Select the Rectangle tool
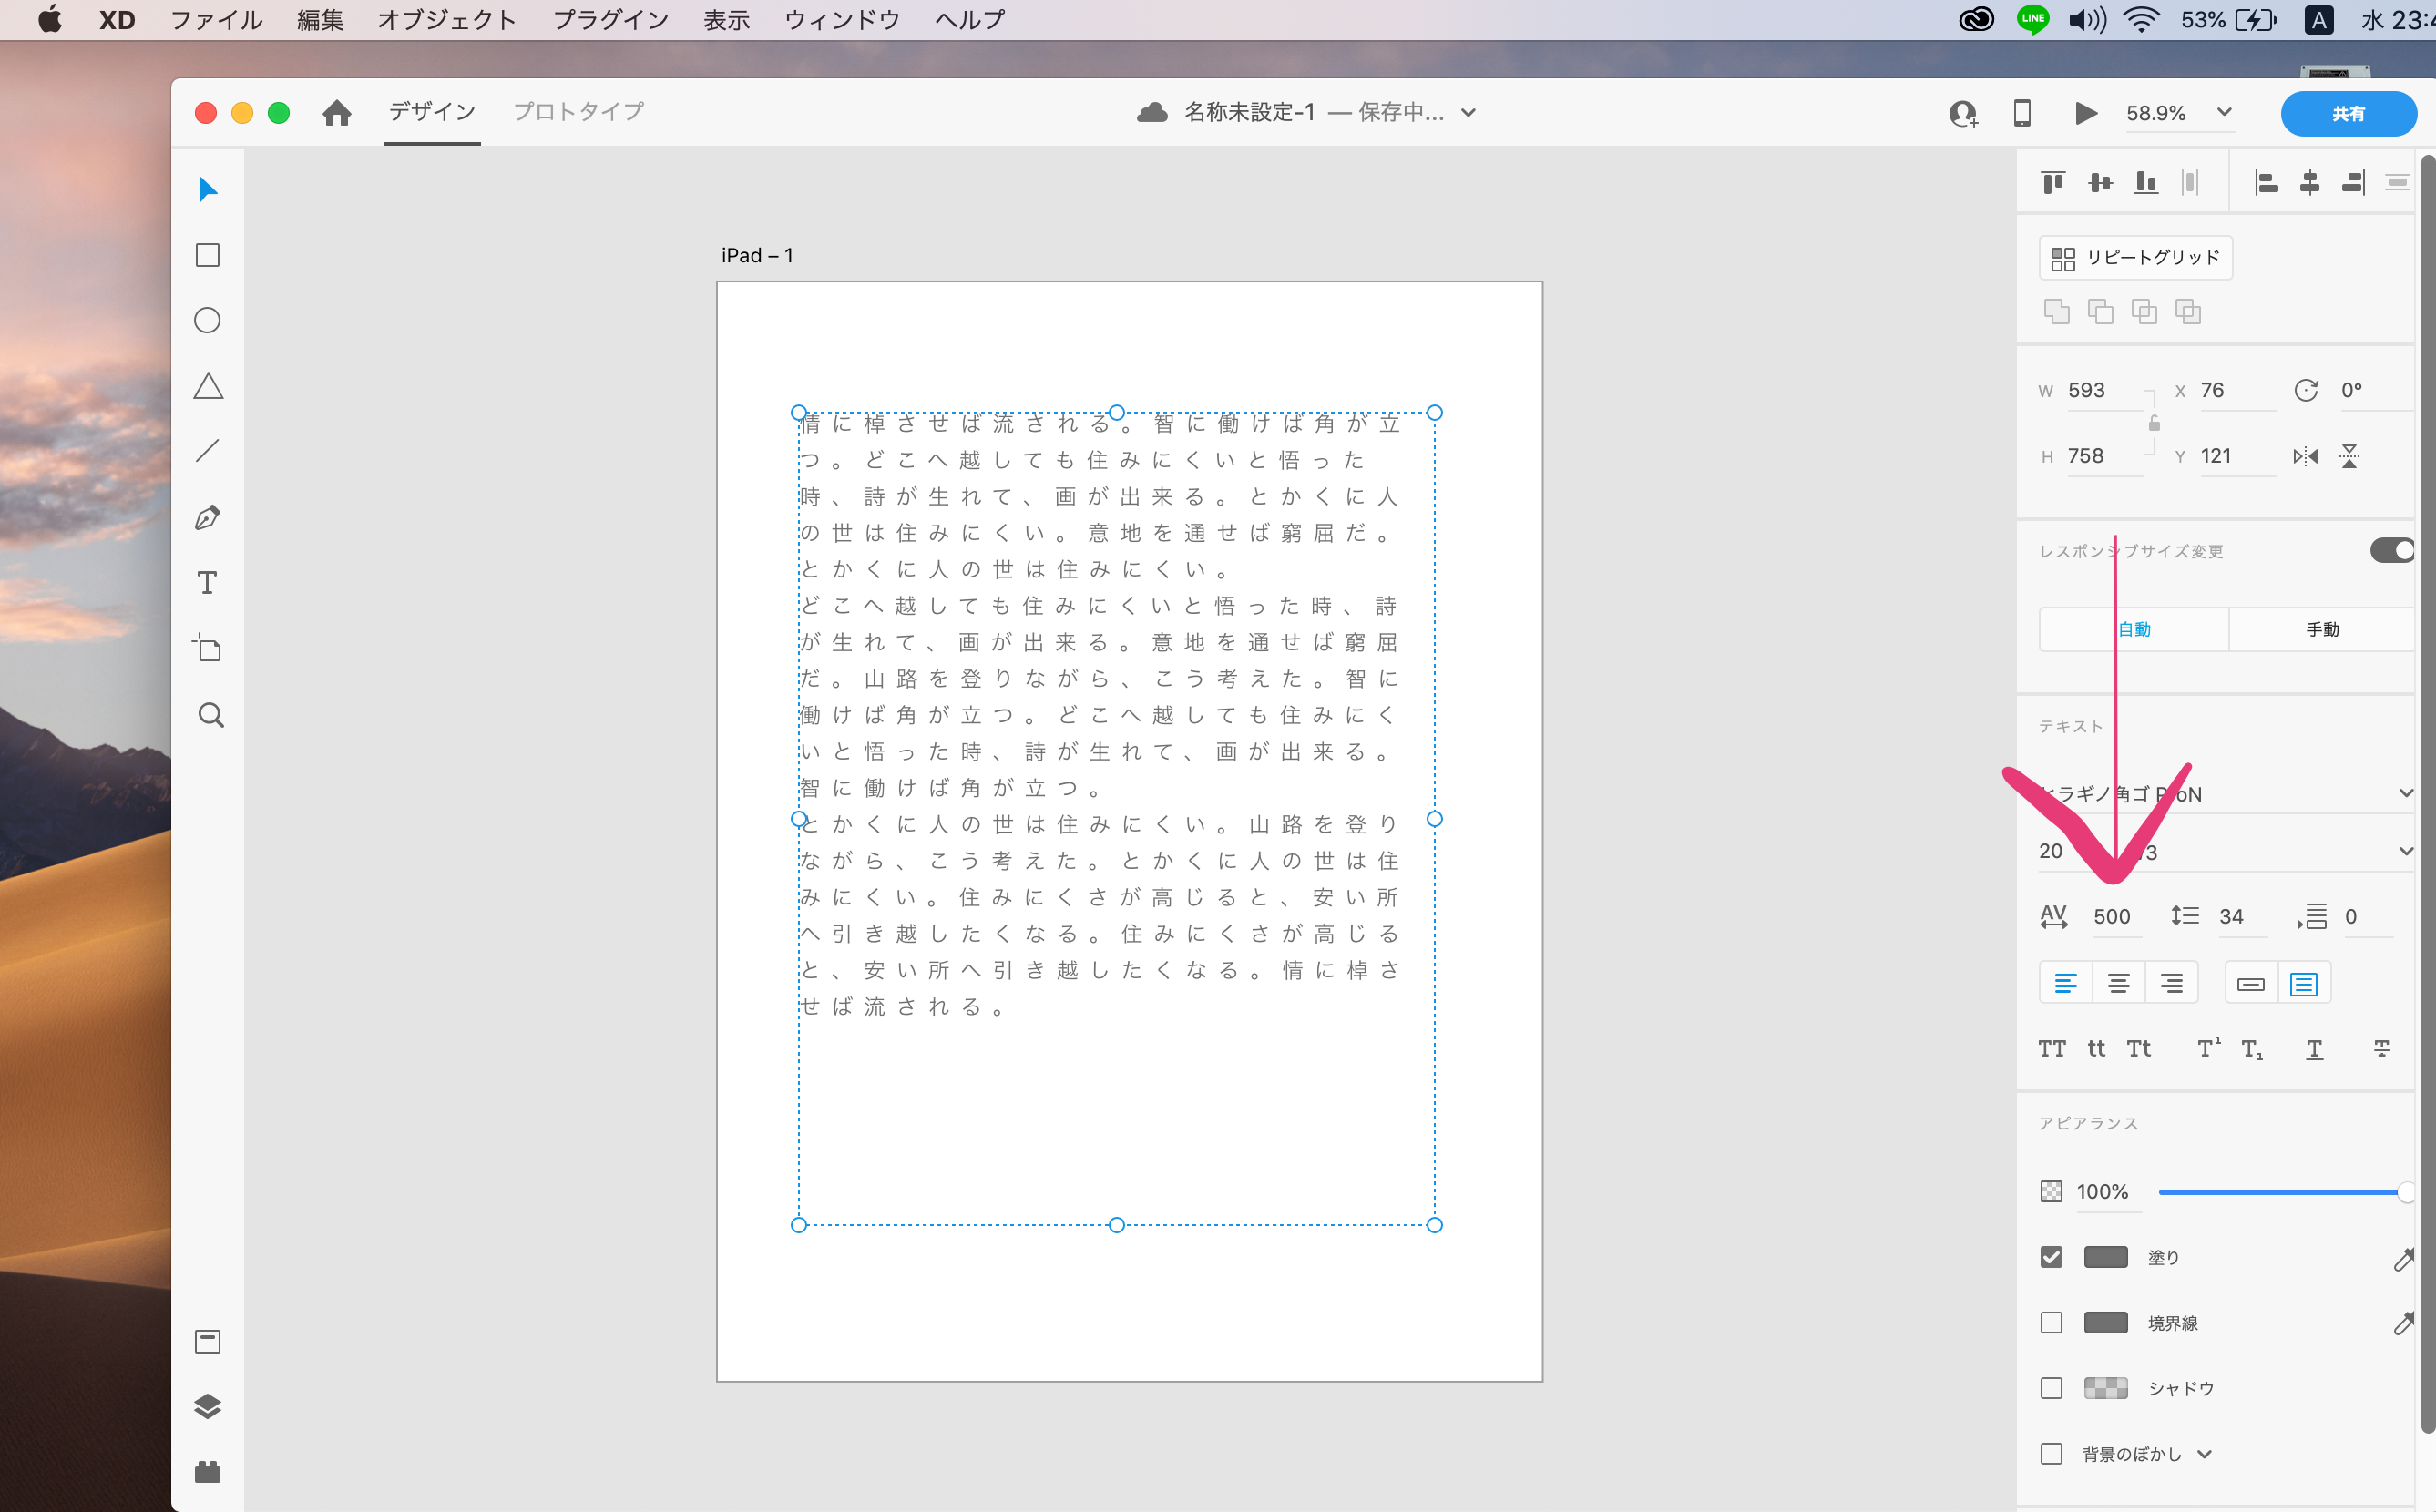The image size is (2436, 1512). pyautogui.click(x=208, y=256)
